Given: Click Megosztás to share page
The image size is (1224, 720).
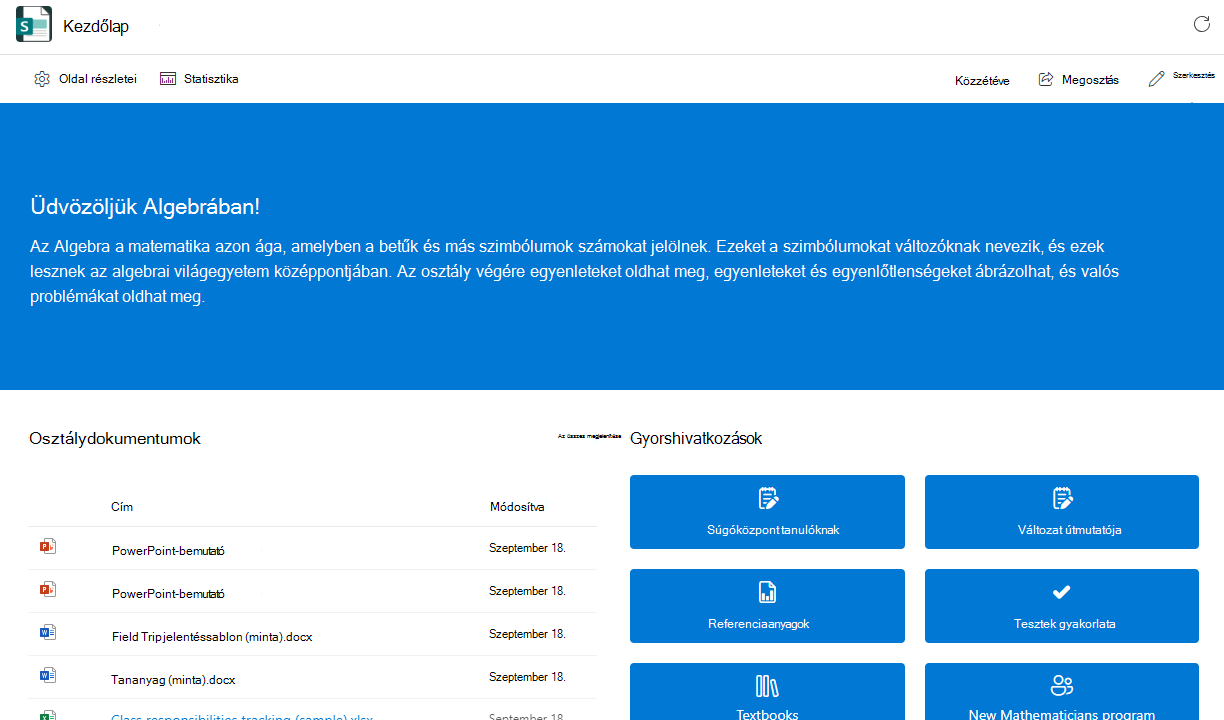Looking at the screenshot, I should tap(1078, 80).
